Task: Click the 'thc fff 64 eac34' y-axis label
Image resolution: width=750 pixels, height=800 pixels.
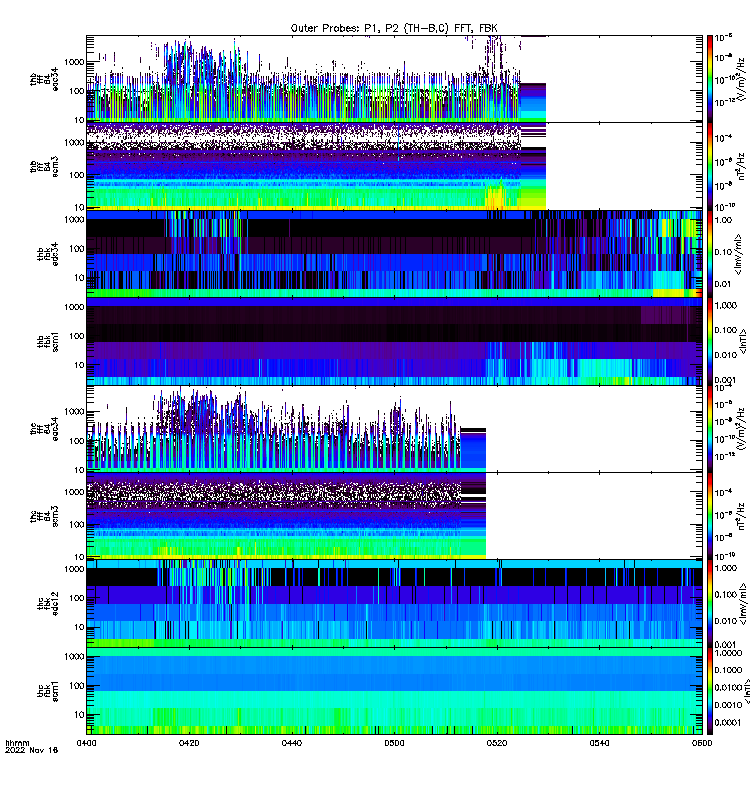Action: [44, 429]
